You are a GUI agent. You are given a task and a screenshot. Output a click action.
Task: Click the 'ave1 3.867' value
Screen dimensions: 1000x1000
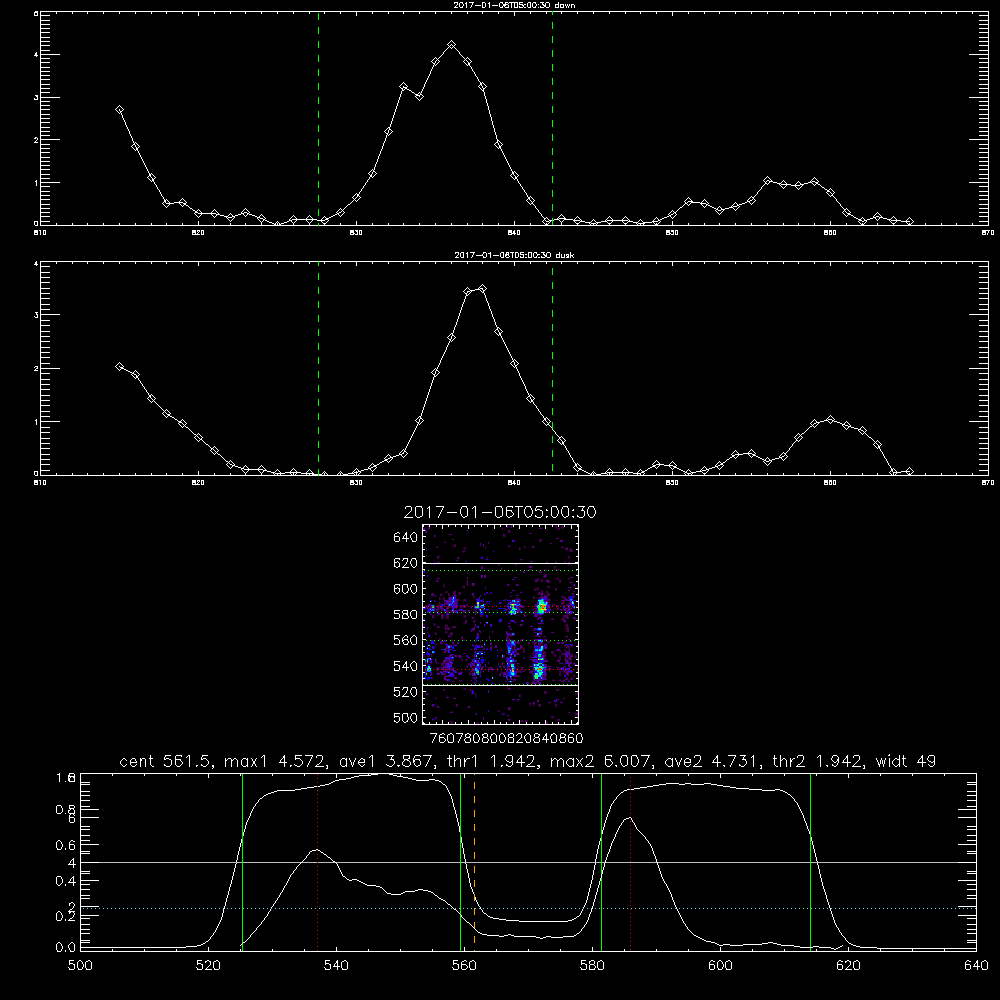point(386,761)
